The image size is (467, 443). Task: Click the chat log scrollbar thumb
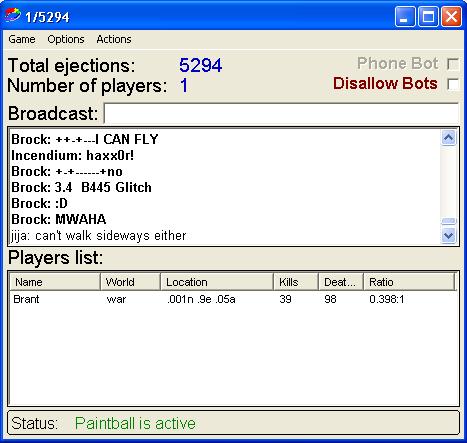point(448,221)
